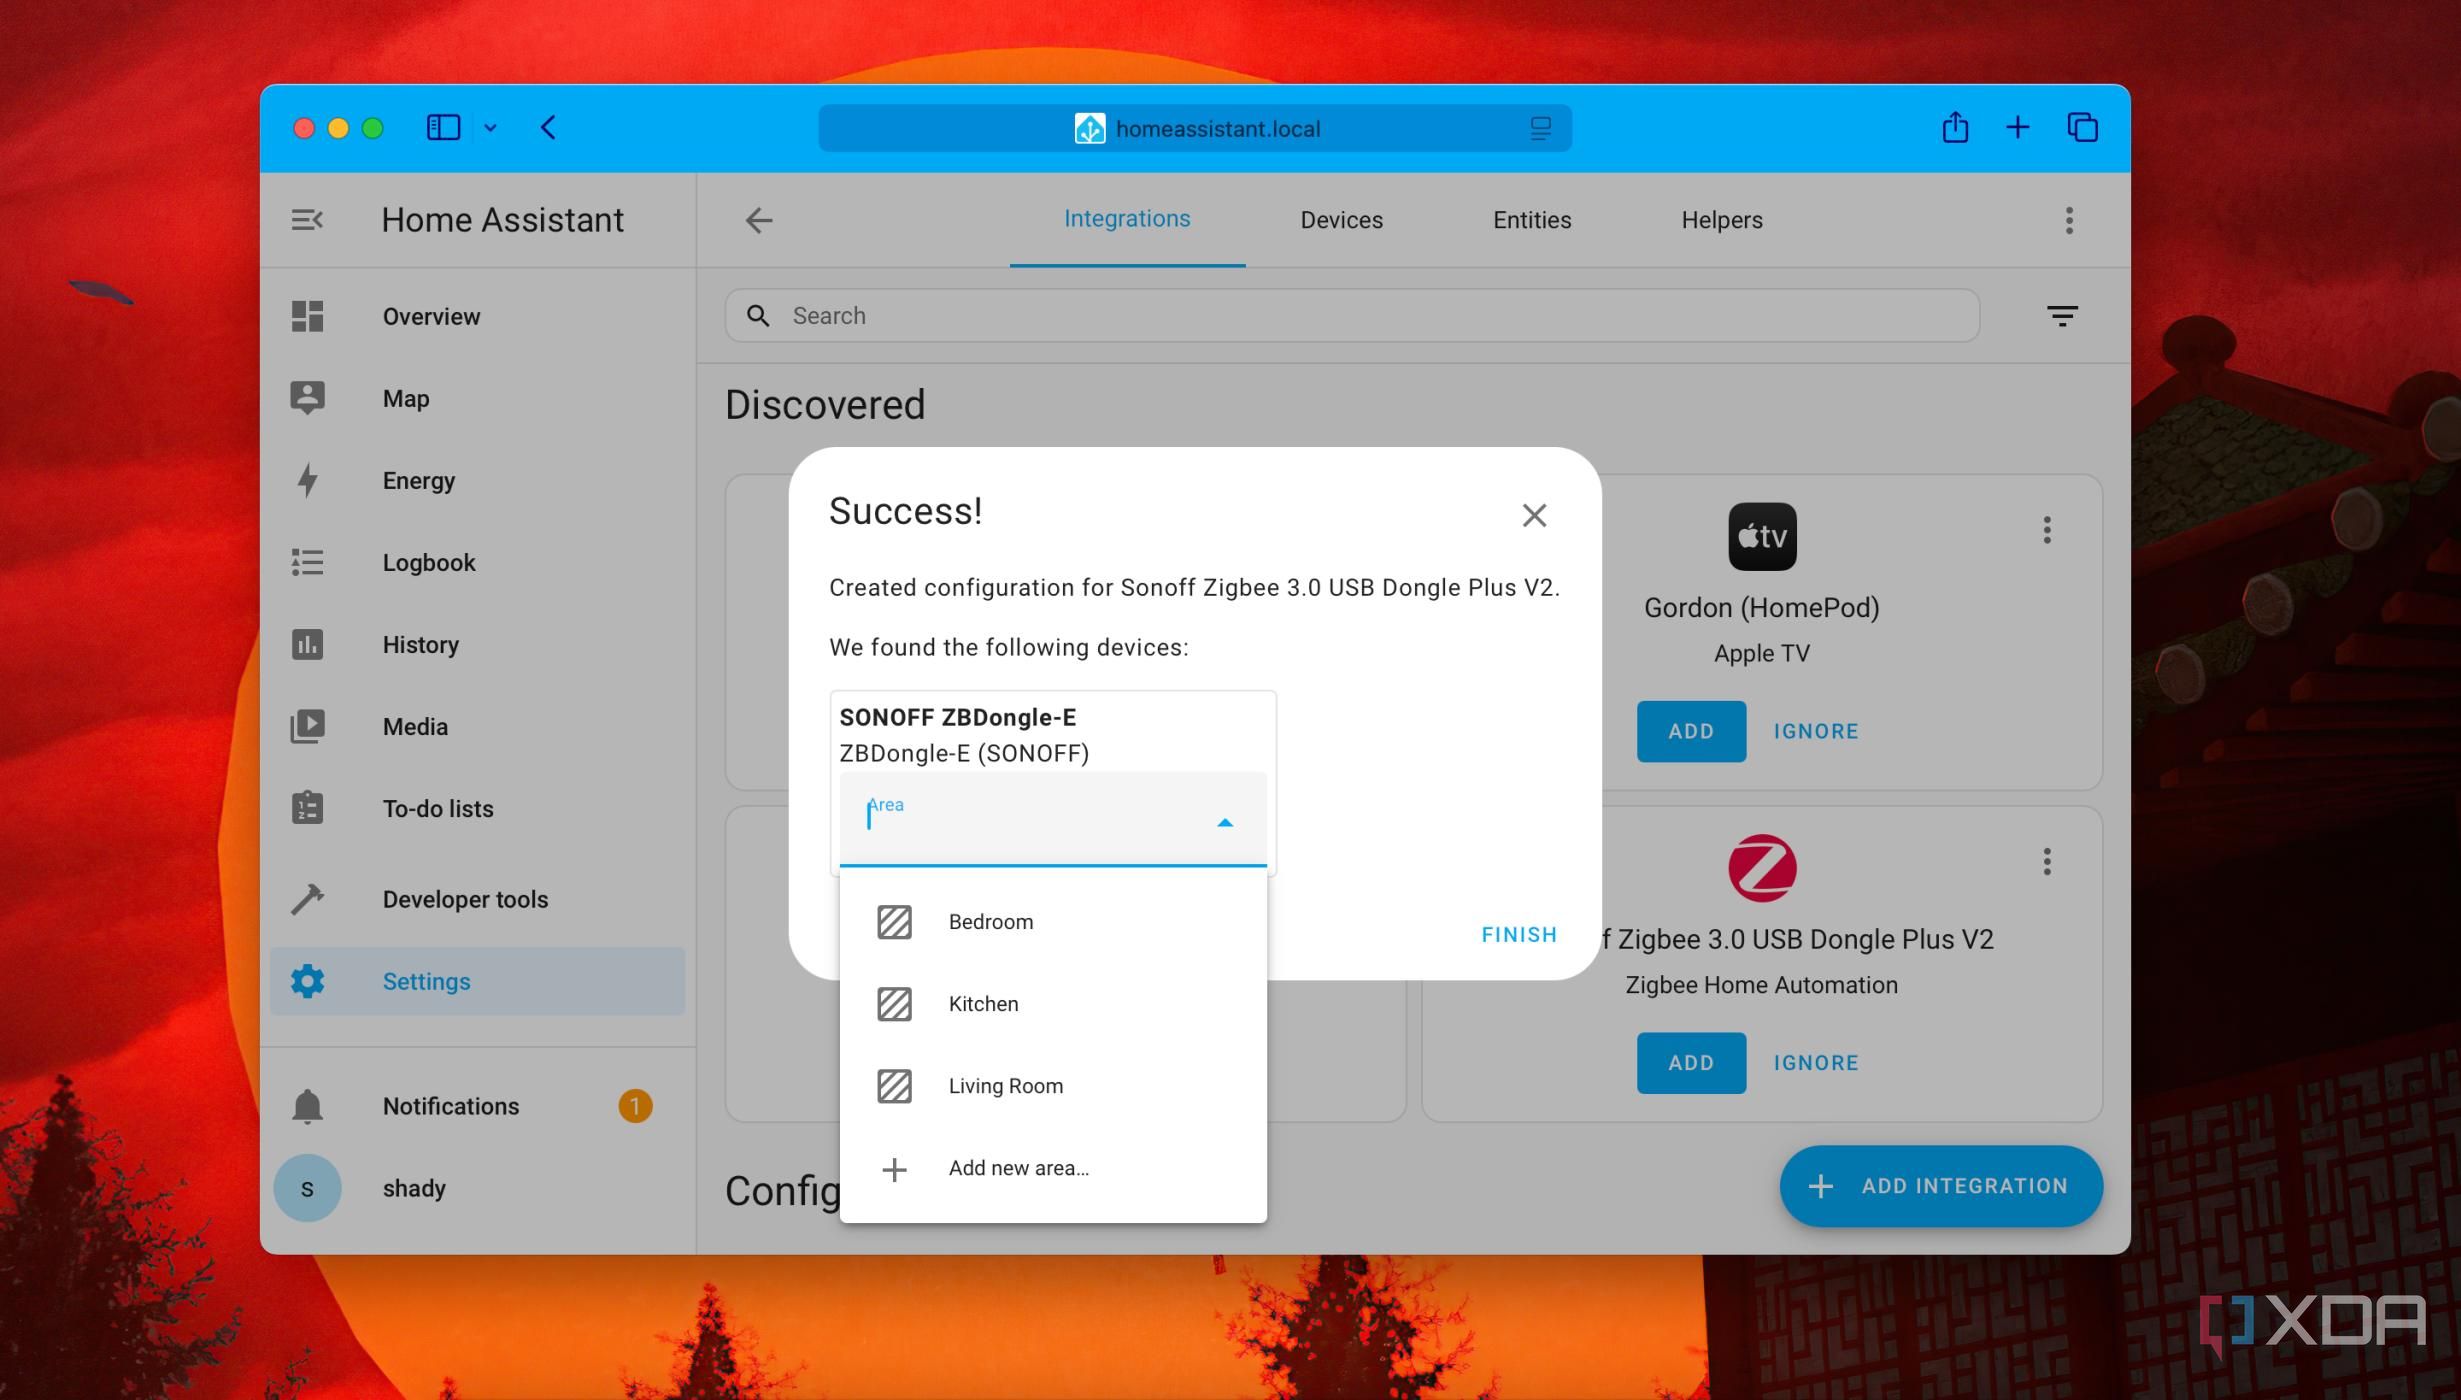Focus the integrations Search field
Viewport: 2461px width, 1400px height.
tap(1352, 316)
